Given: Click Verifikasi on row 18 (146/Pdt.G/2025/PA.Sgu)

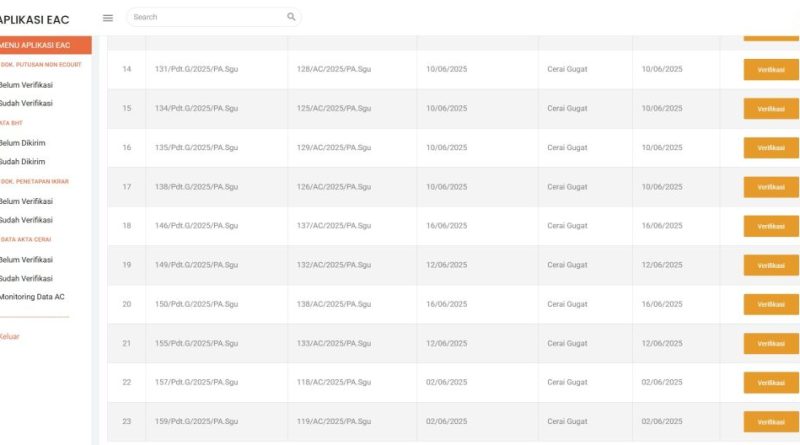Looking at the screenshot, I should pos(770,226).
